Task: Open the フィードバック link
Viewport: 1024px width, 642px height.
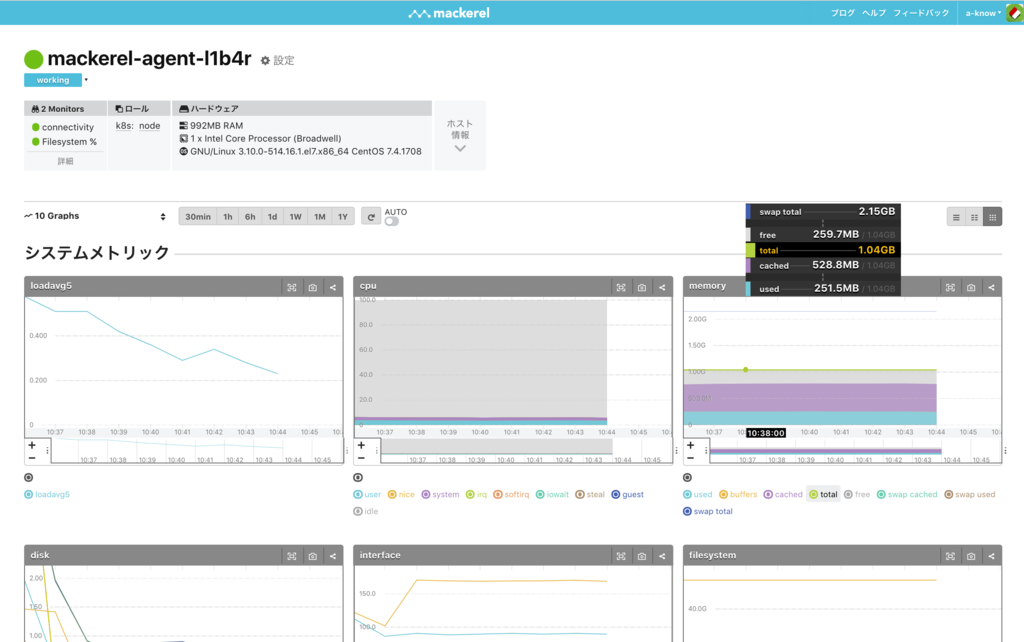Action: point(921,13)
